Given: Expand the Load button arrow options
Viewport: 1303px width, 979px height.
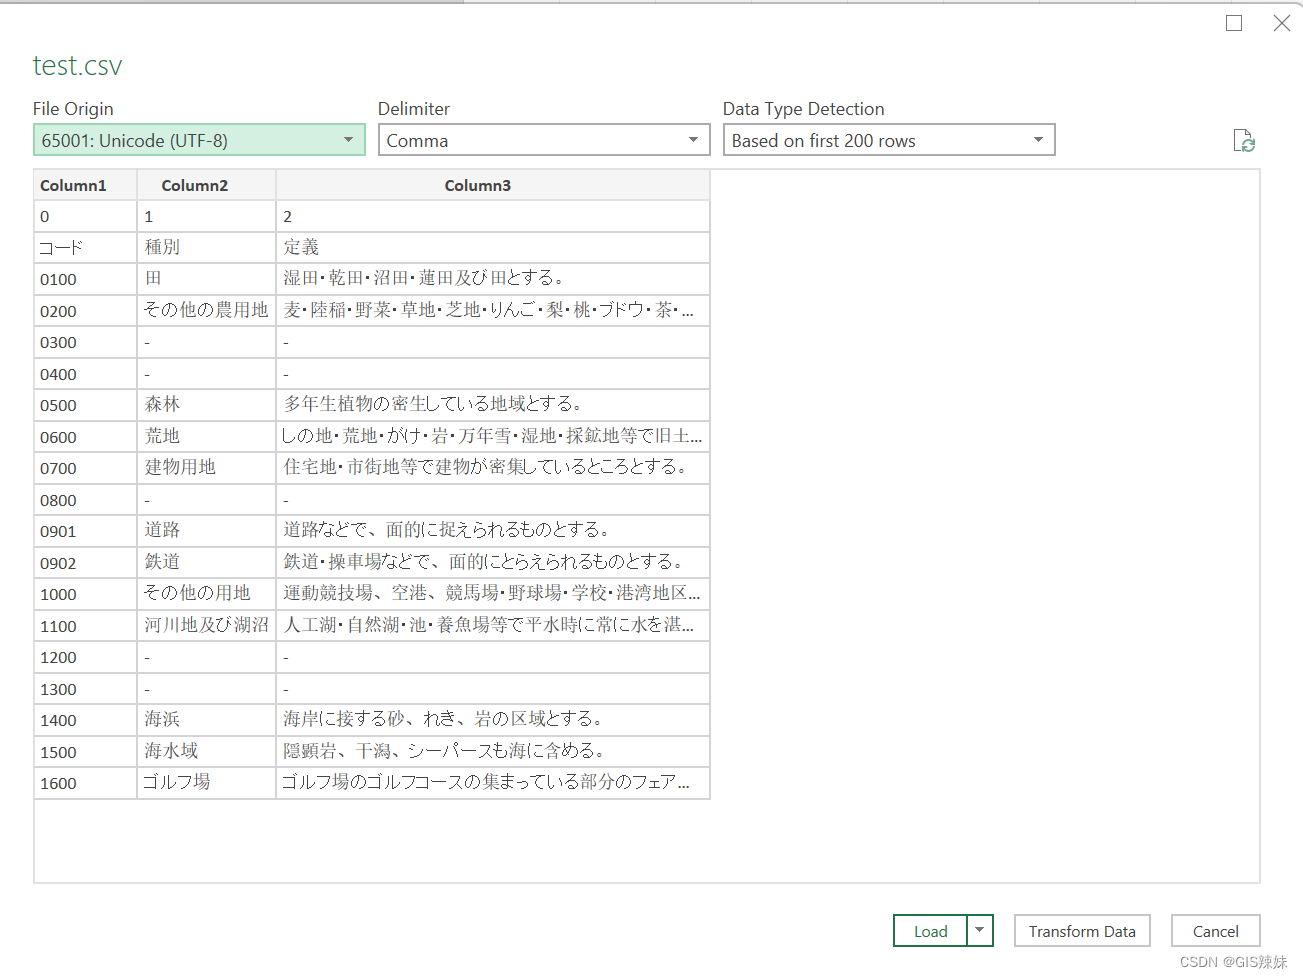Looking at the screenshot, I should click(980, 931).
